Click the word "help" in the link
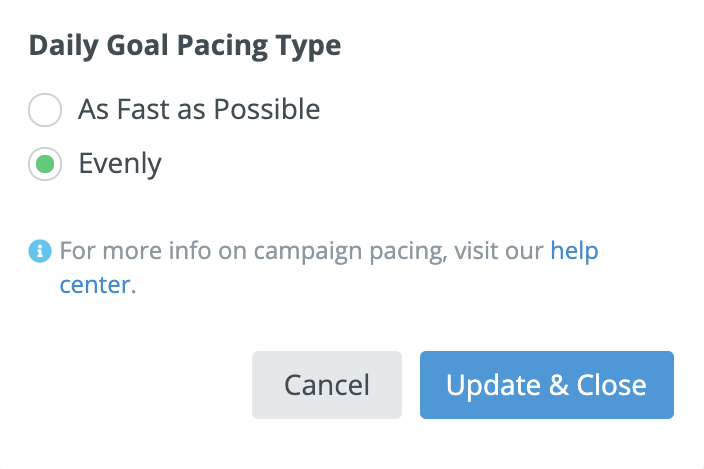 coord(574,250)
